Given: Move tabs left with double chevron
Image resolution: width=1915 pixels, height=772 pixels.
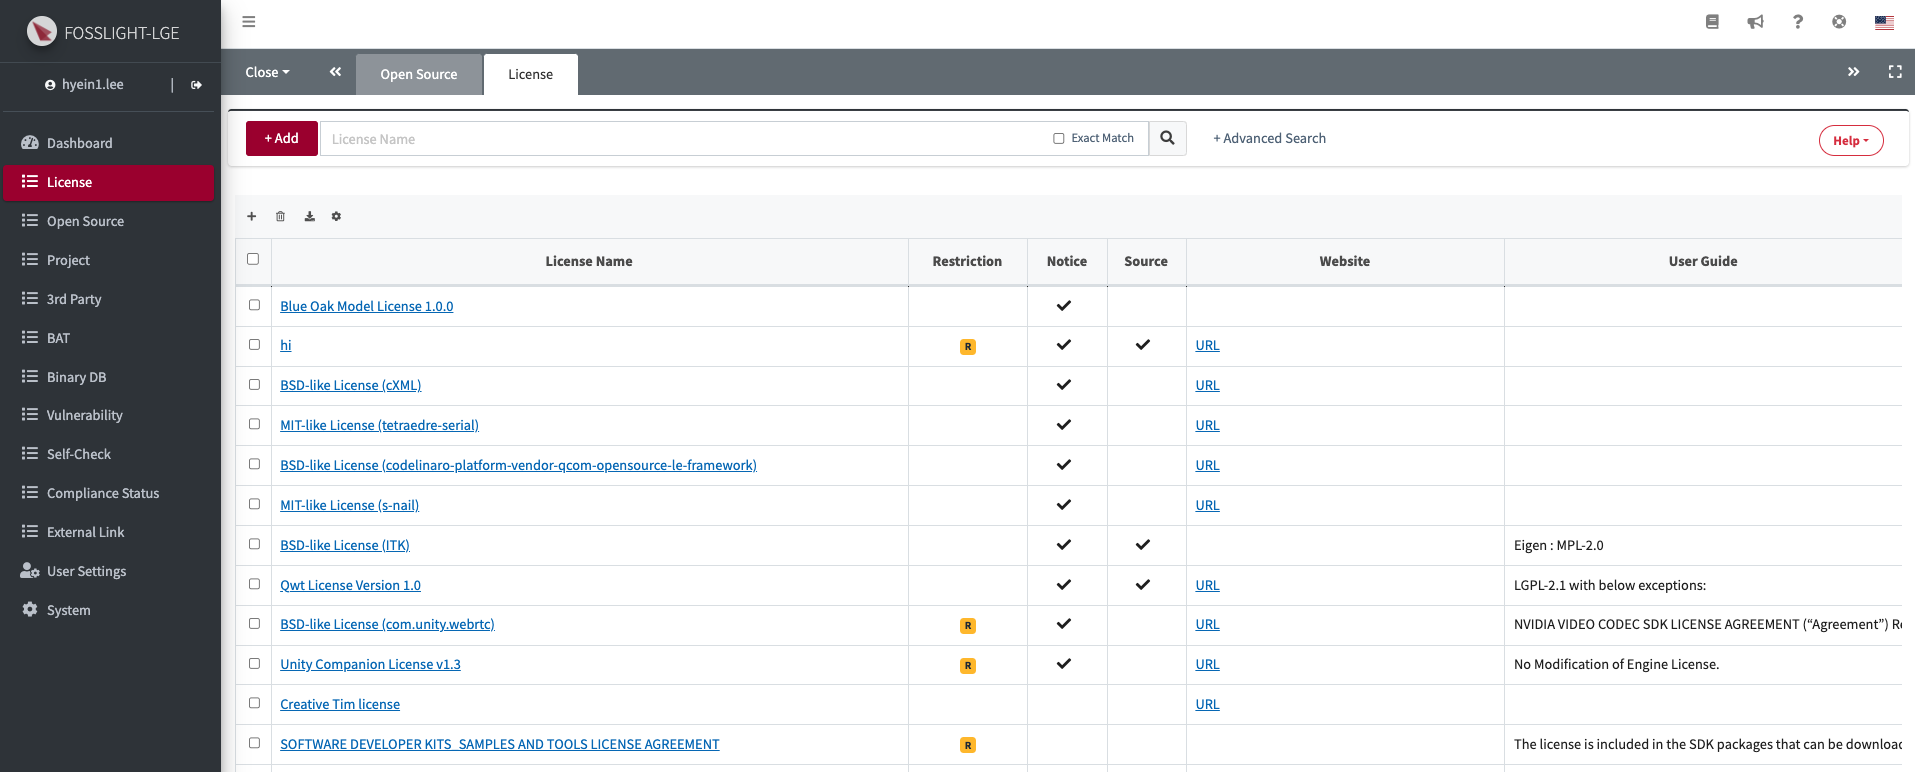Looking at the screenshot, I should [335, 72].
